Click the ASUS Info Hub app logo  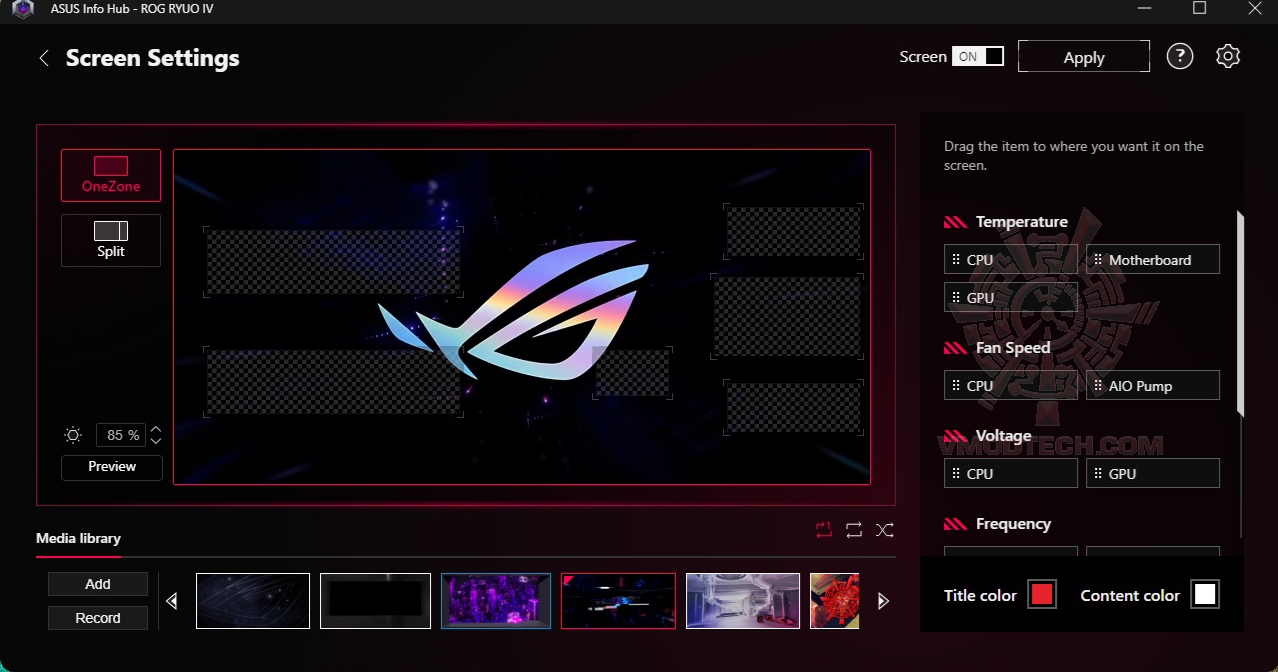coord(22,9)
